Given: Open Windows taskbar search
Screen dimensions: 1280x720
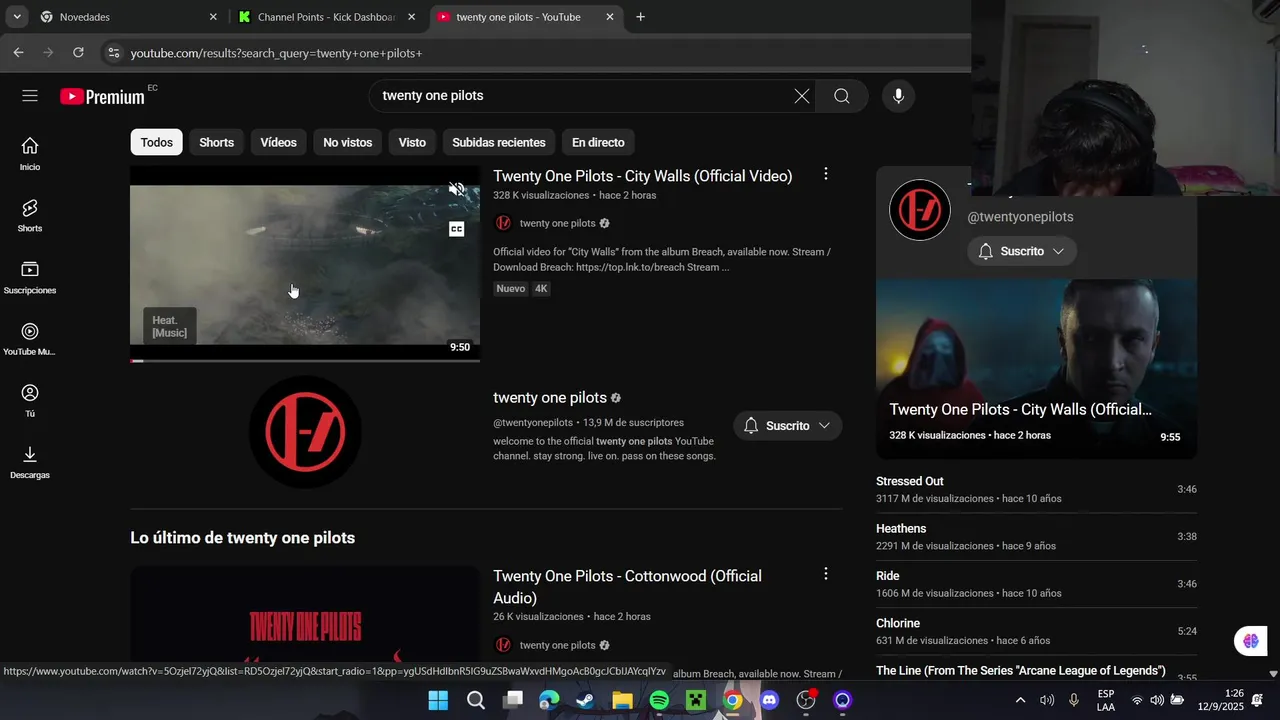Looking at the screenshot, I should [476, 700].
